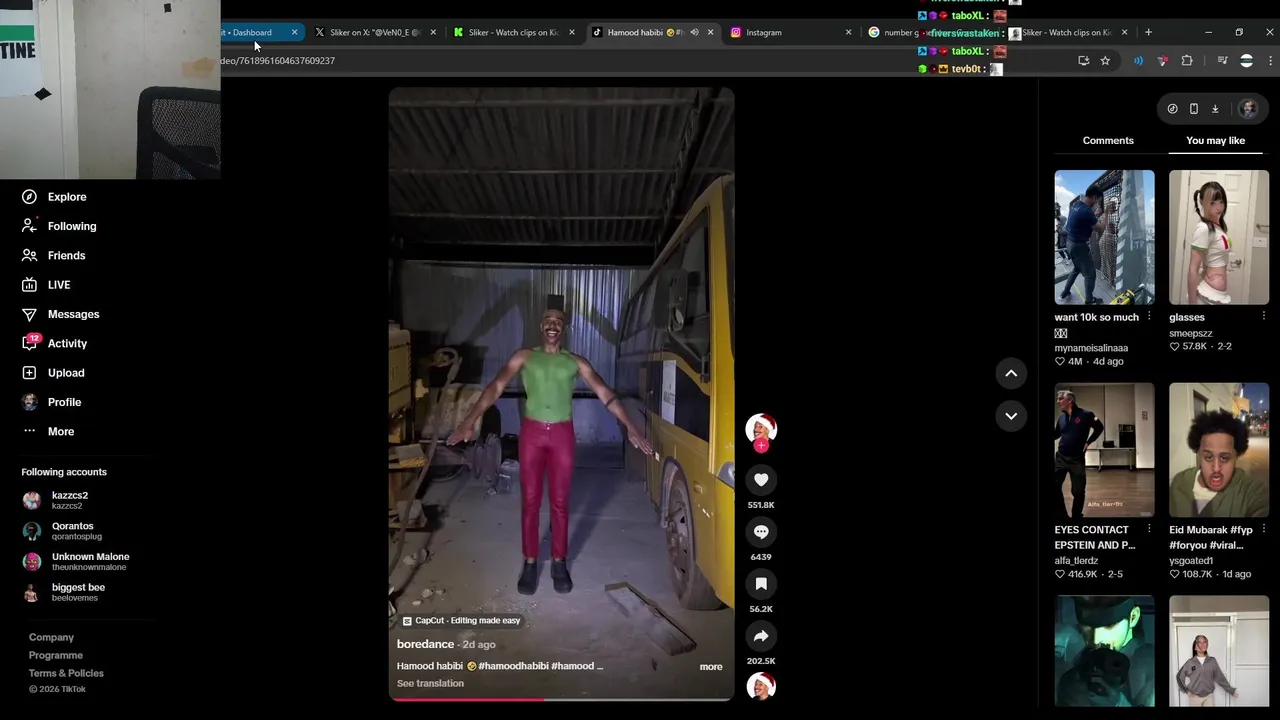This screenshot has height=720, width=1280.
Task: Mute the Hamood habibi tab audio
Action: coord(694,32)
